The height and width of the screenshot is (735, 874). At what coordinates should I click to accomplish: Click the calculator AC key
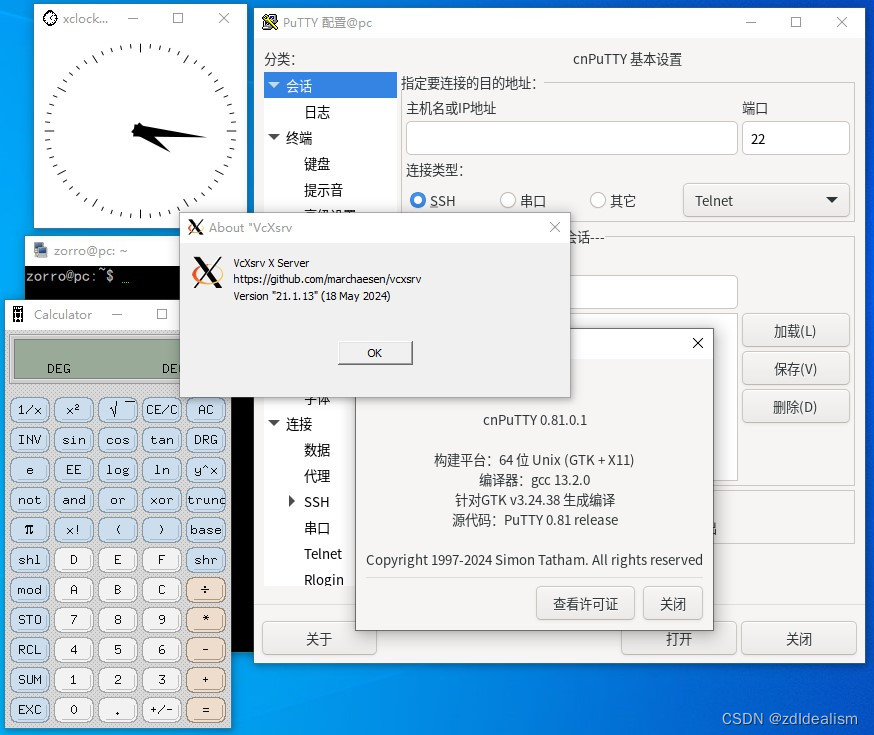point(206,410)
